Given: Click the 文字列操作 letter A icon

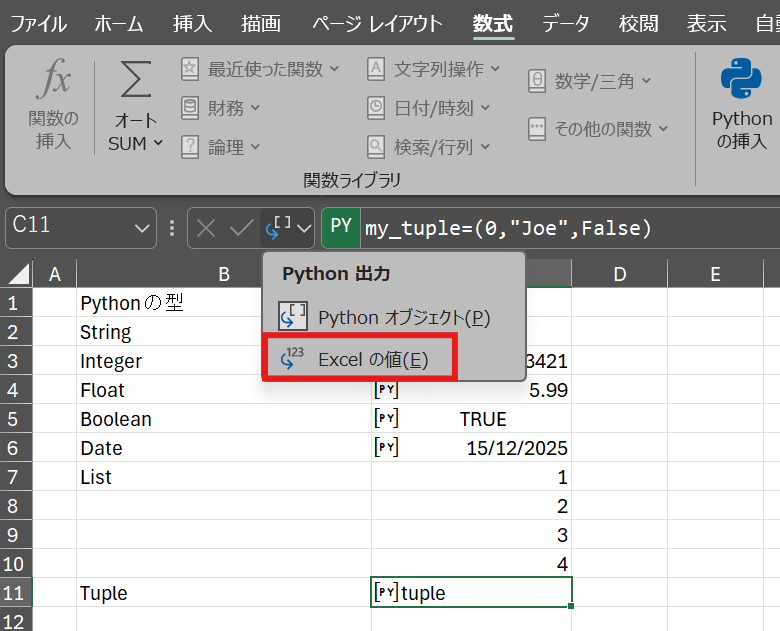Looking at the screenshot, I should pos(376,69).
